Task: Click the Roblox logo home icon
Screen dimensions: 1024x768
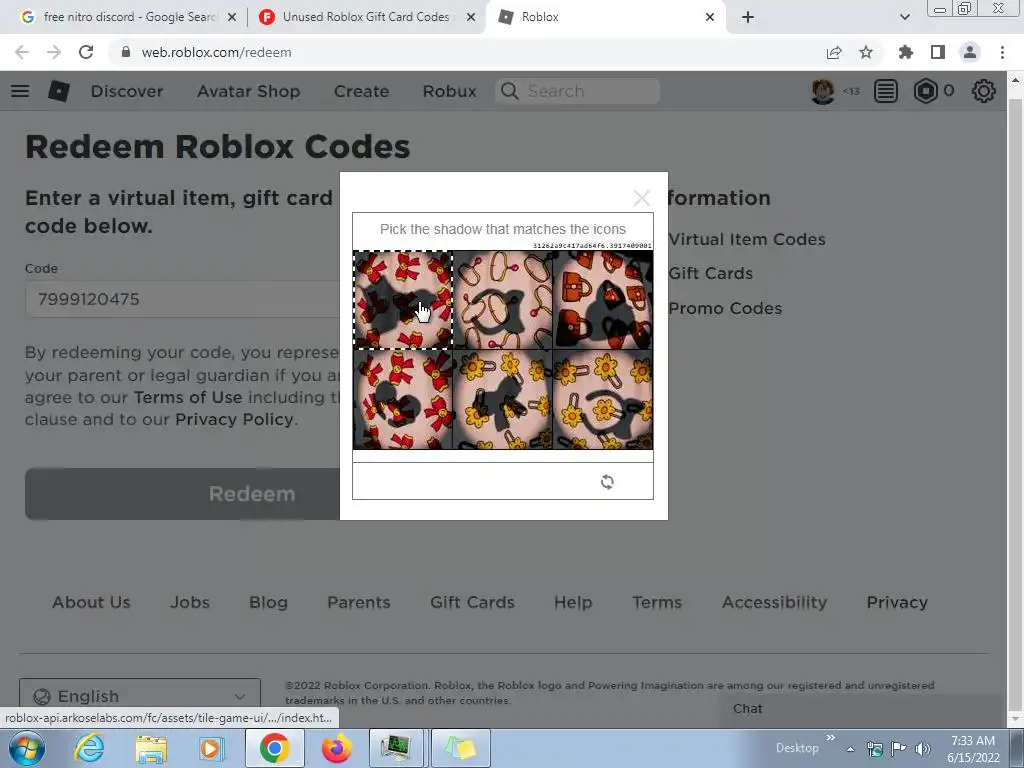Action: coord(59,91)
